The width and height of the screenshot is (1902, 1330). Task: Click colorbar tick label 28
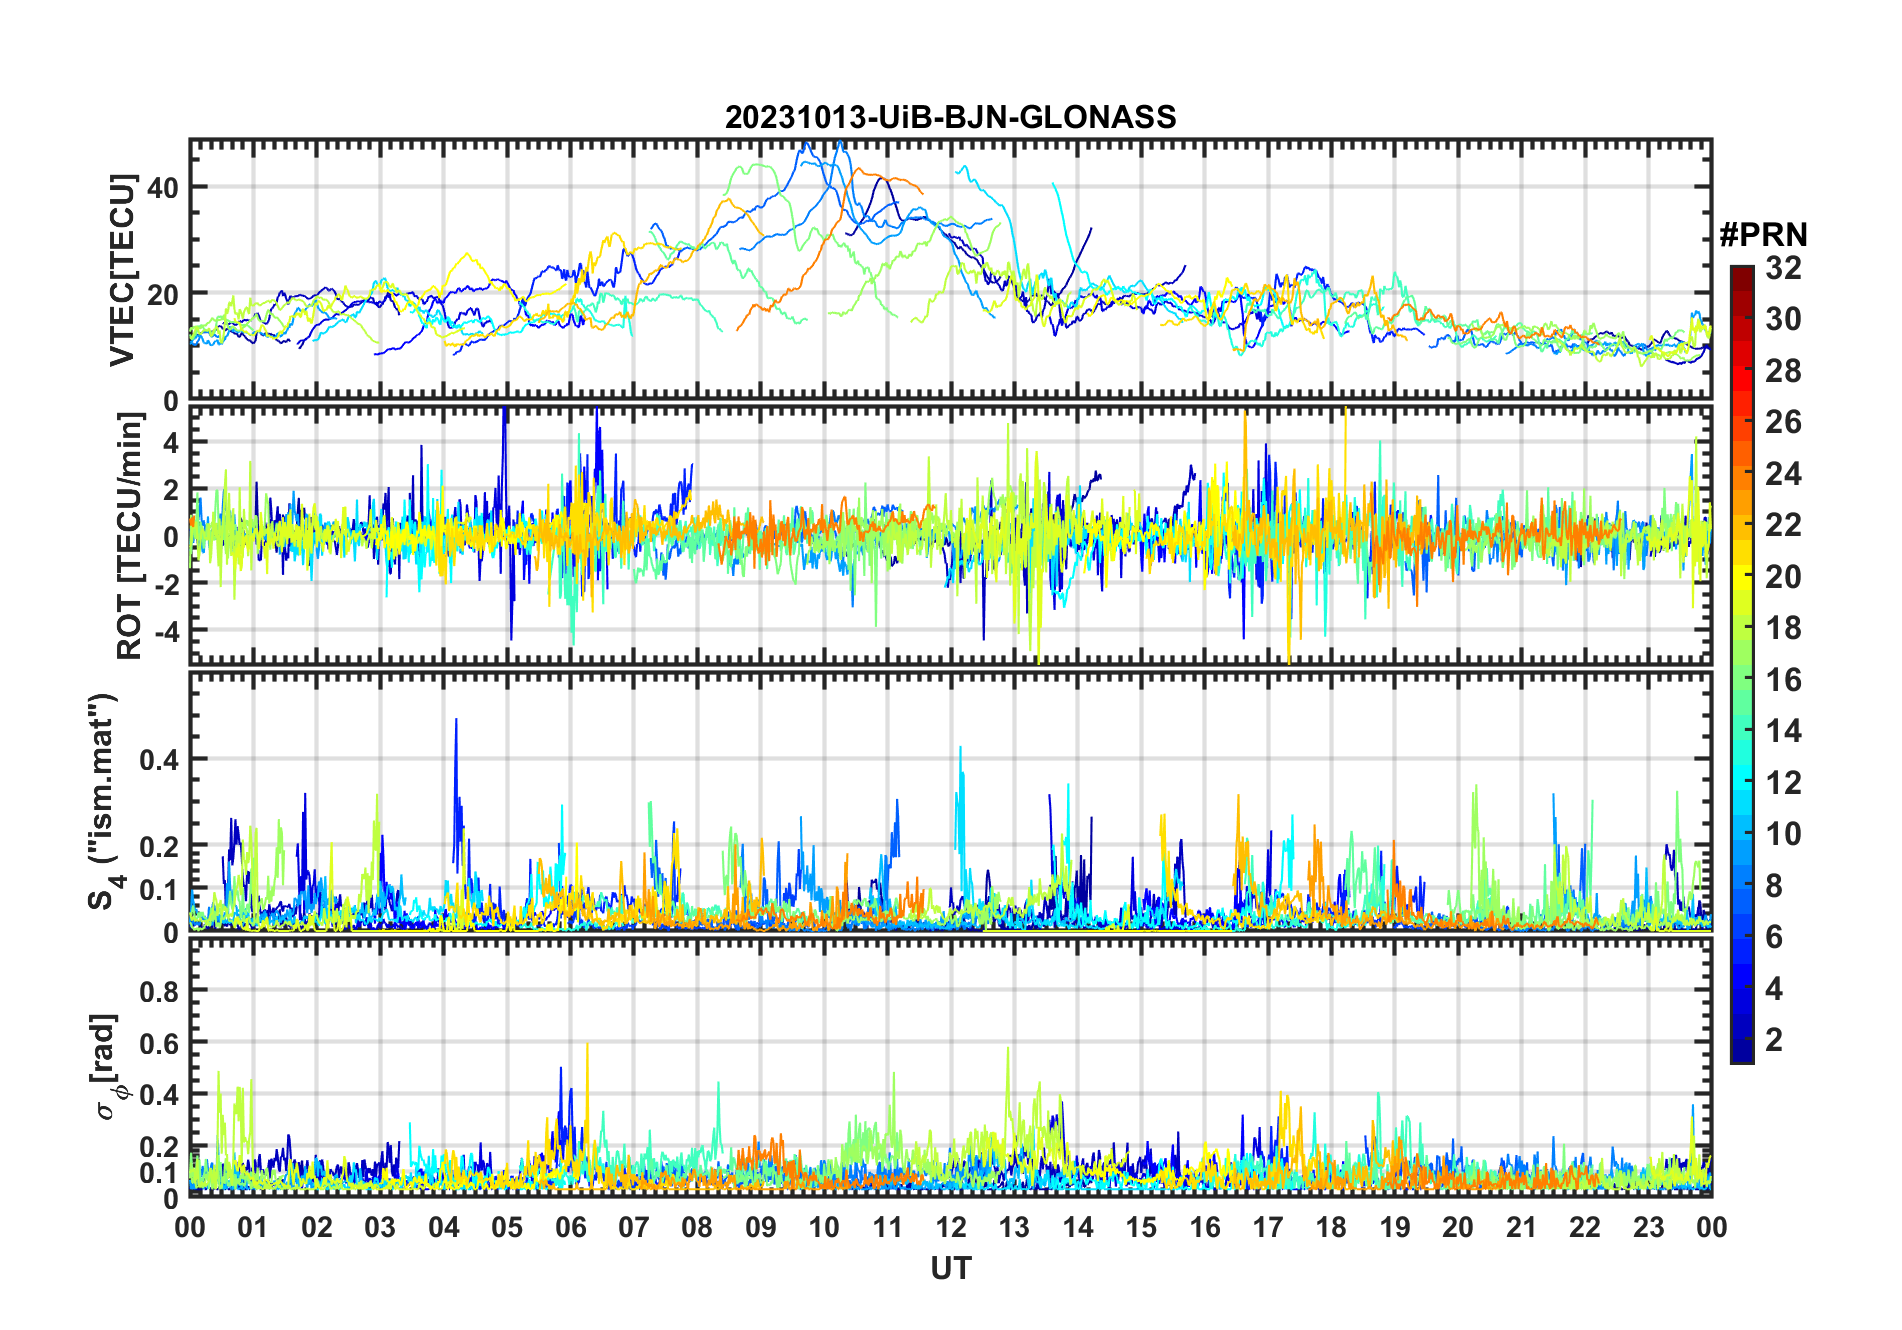click(x=1783, y=371)
